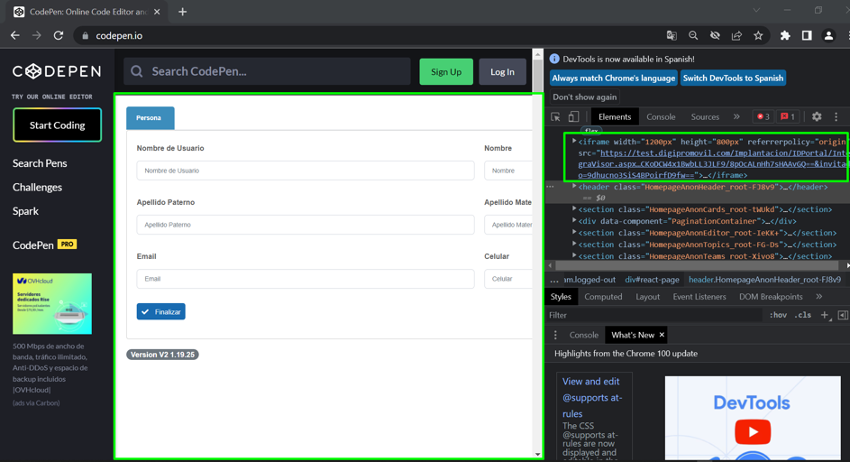
Task: Open DevTools settings gear
Action: [x=816, y=117]
